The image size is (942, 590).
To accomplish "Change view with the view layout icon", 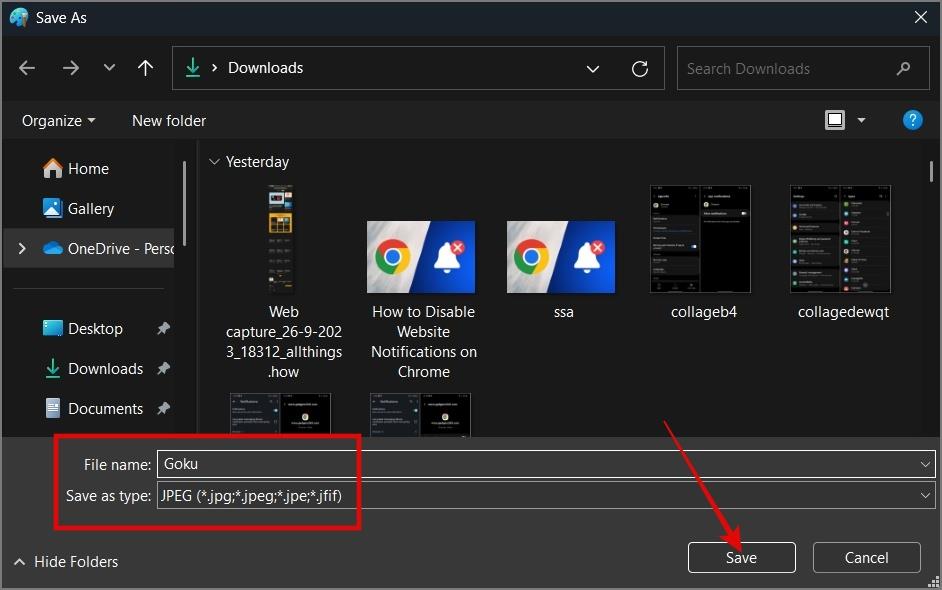I will (x=834, y=120).
